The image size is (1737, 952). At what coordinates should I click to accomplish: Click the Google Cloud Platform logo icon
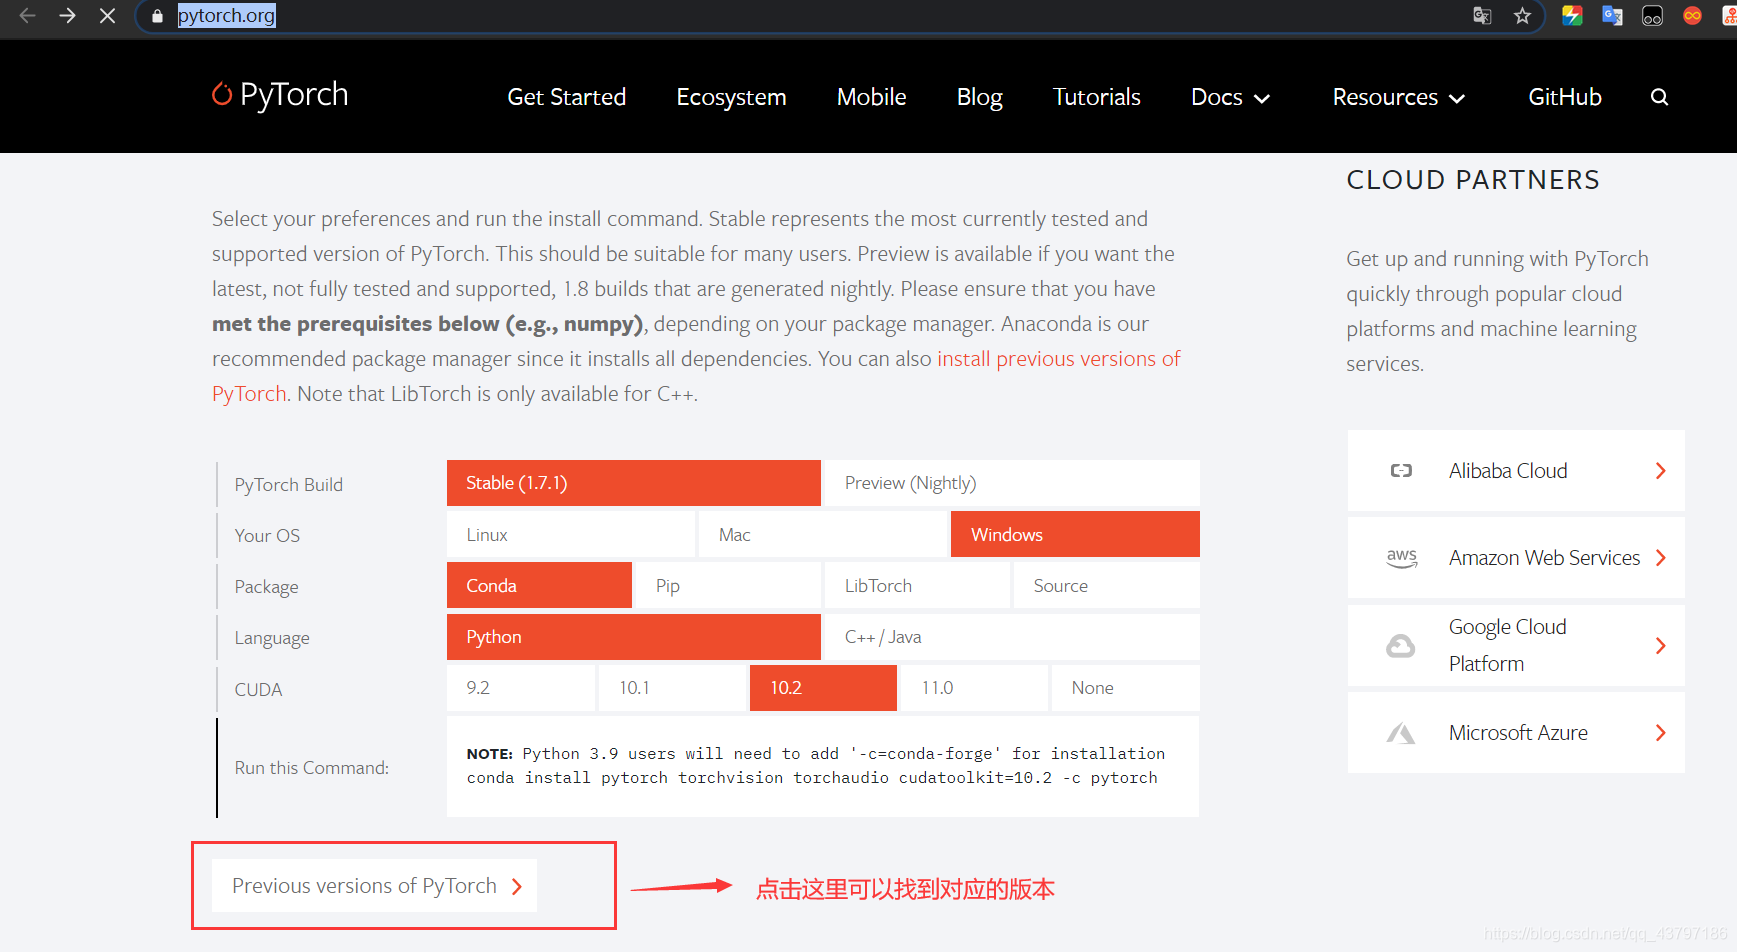[1400, 646]
